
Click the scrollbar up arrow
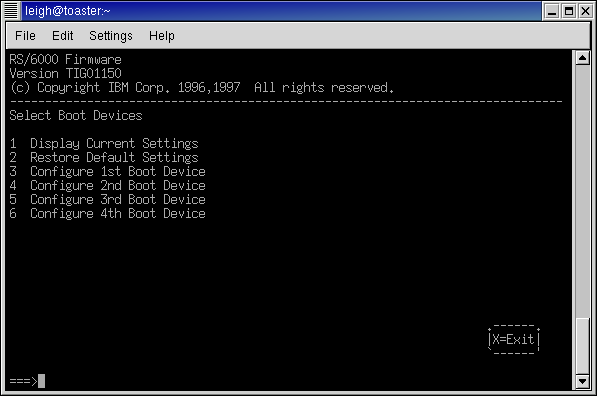582,58
